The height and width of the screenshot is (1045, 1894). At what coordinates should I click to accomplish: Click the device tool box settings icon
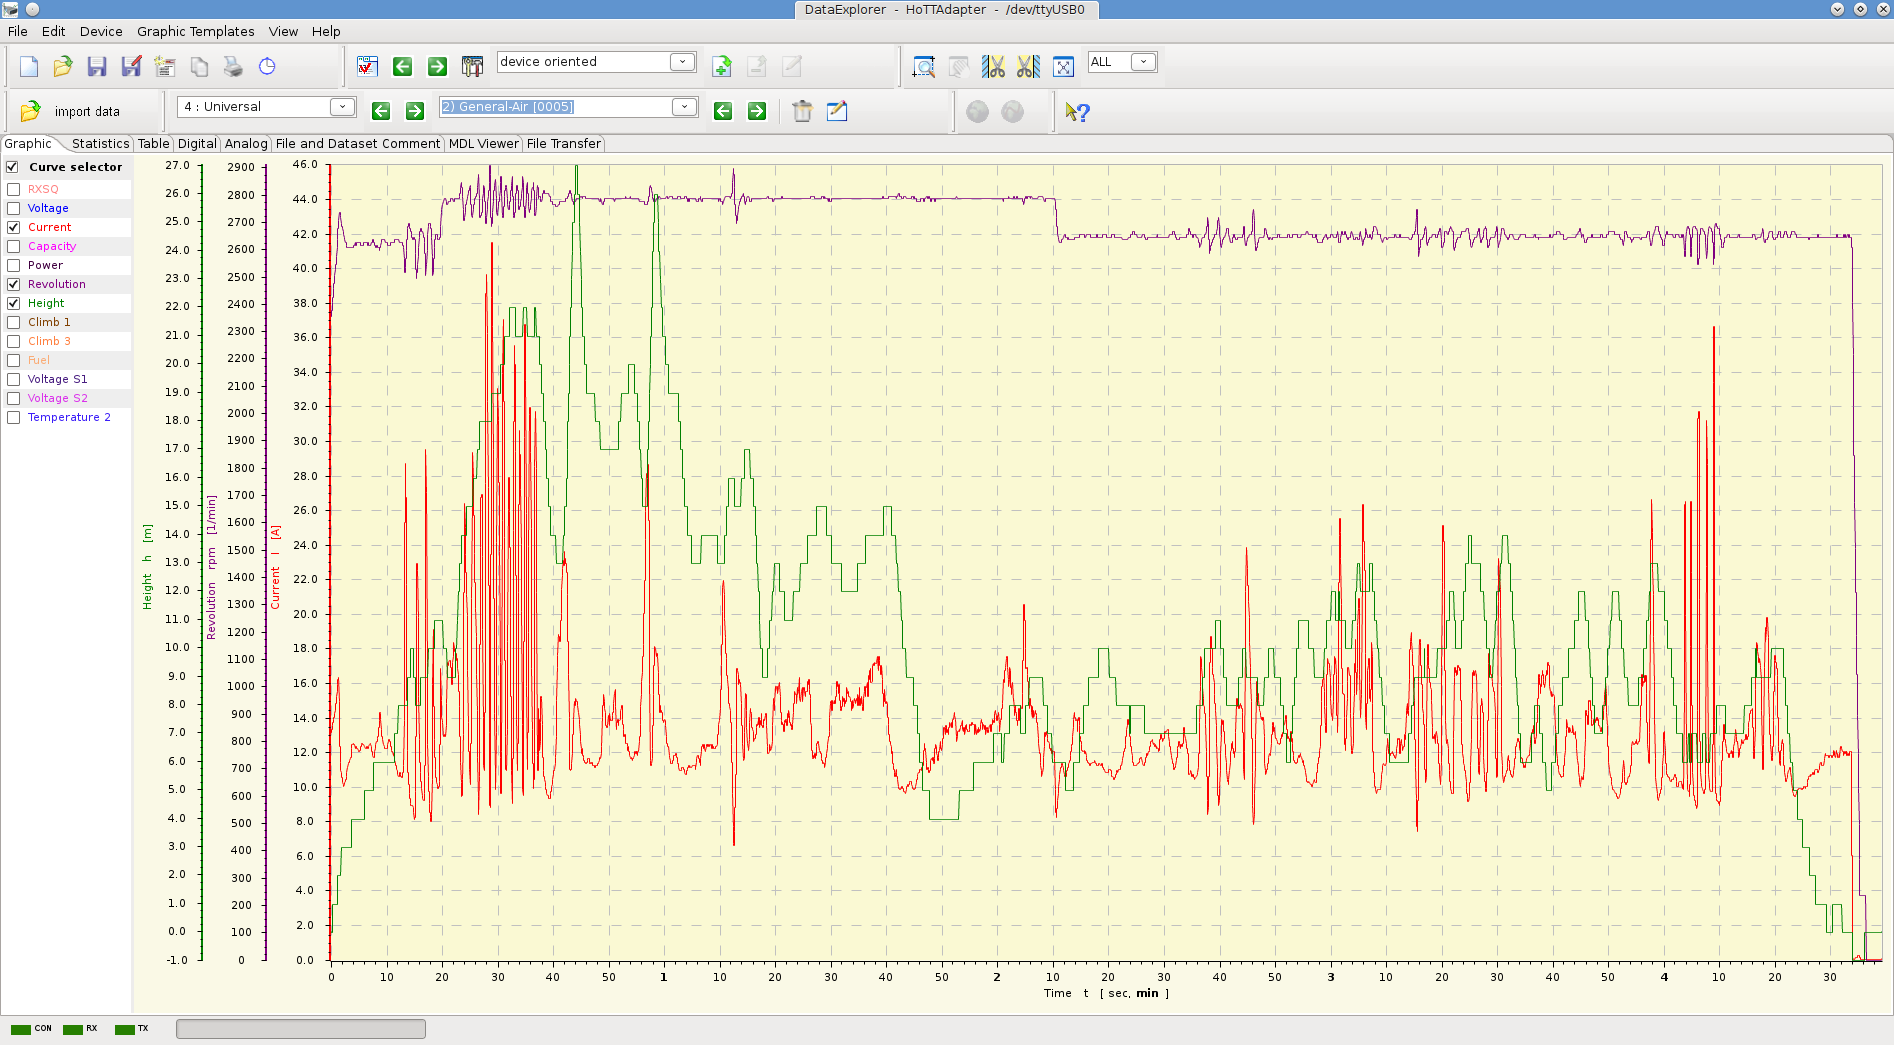point(472,67)
